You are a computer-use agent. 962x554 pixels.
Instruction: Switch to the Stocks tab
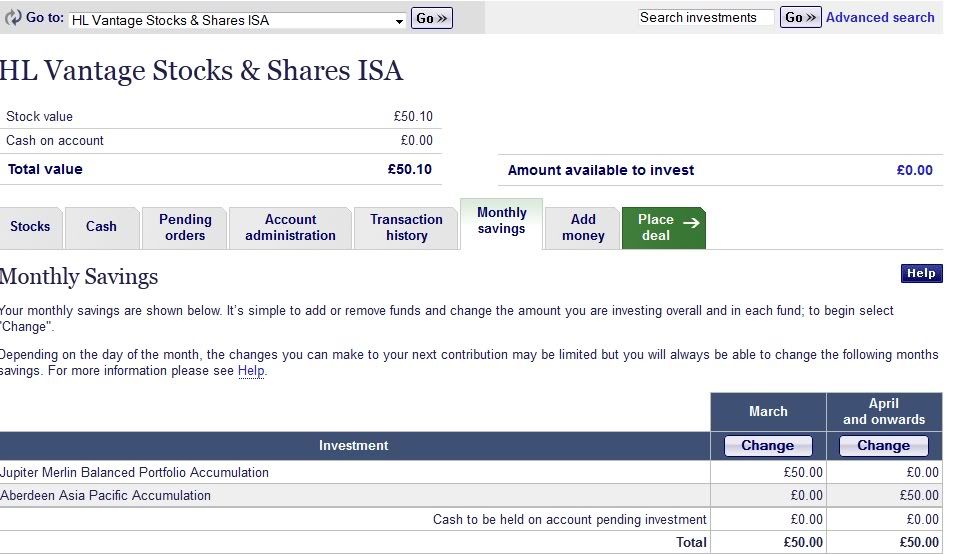[x=30, y=227]
